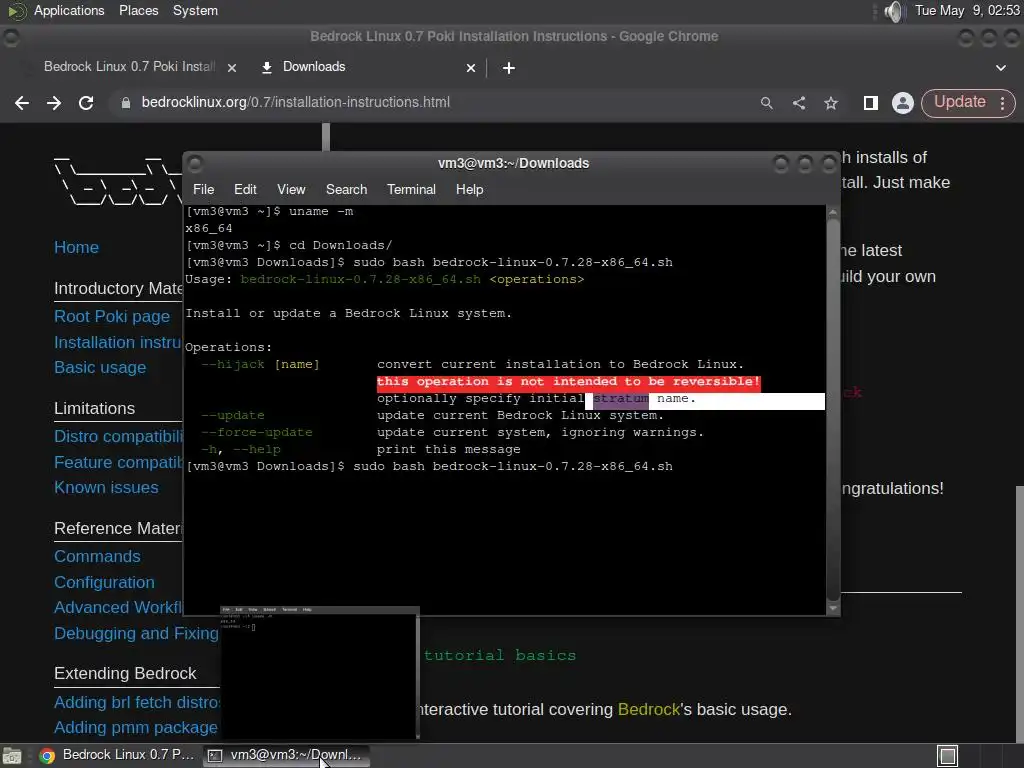Close the Downloads tab
Viewport: 1024px width, 768px height.
(x=471, y=68)
